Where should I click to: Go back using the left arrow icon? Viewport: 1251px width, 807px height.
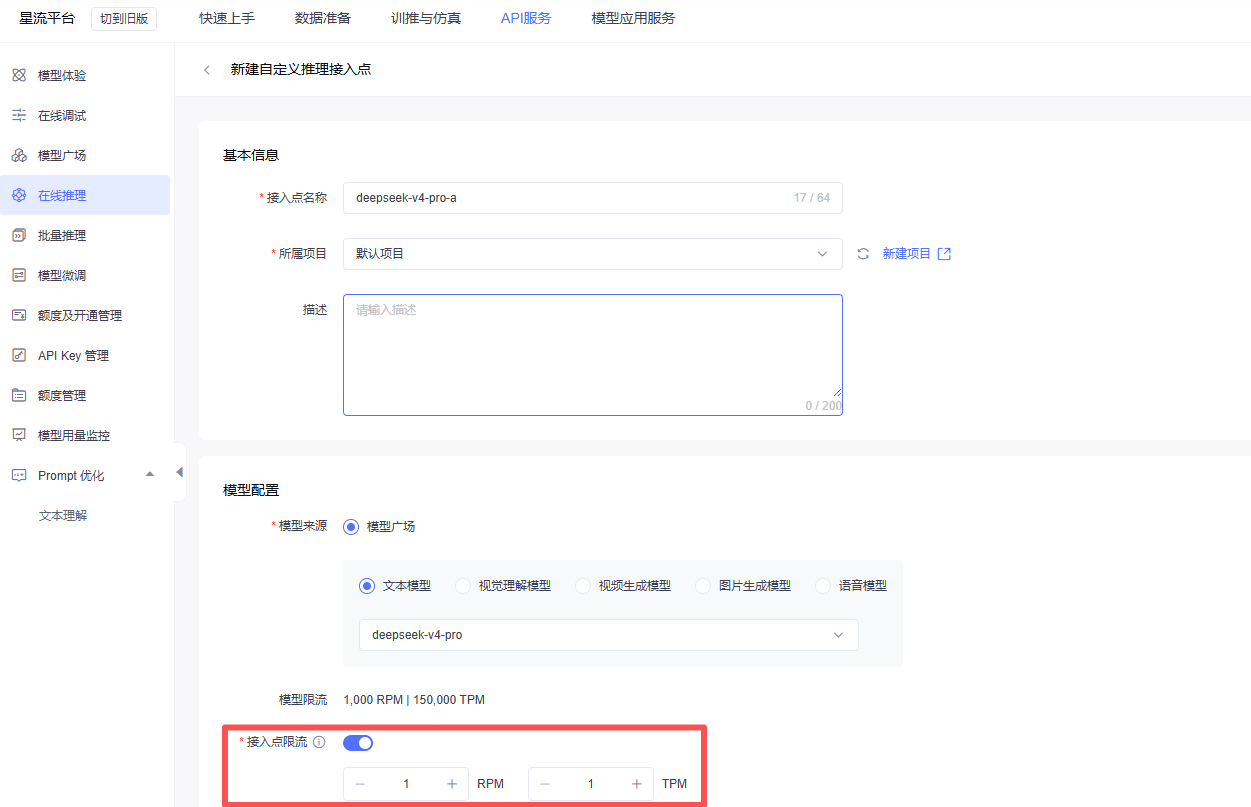click(x=207, y=70)
